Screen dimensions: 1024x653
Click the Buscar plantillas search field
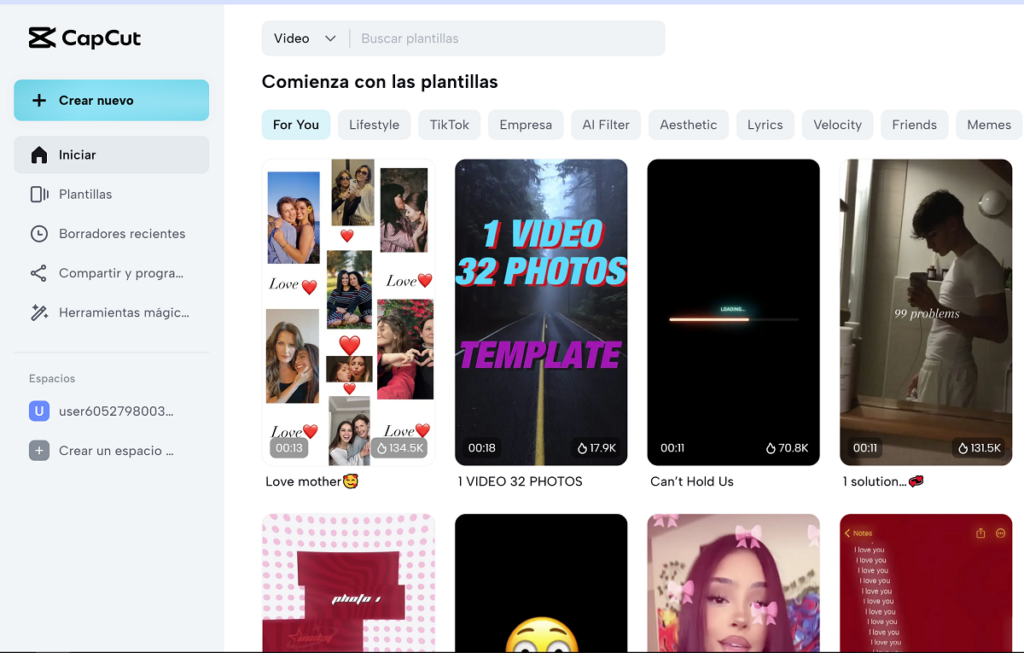pyautogui.click(x=508, y=39)
